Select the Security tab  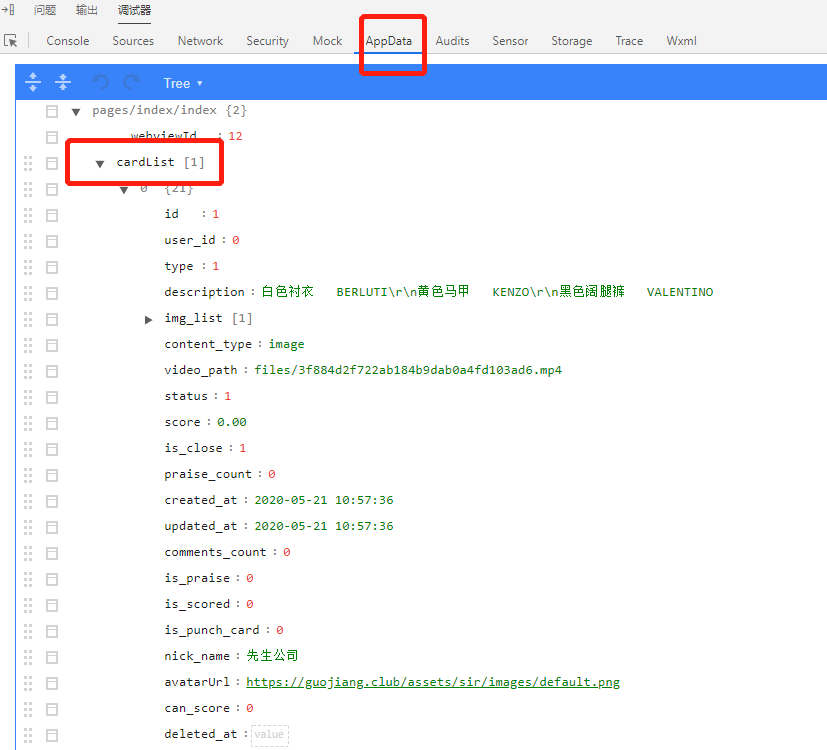[267, 41]
